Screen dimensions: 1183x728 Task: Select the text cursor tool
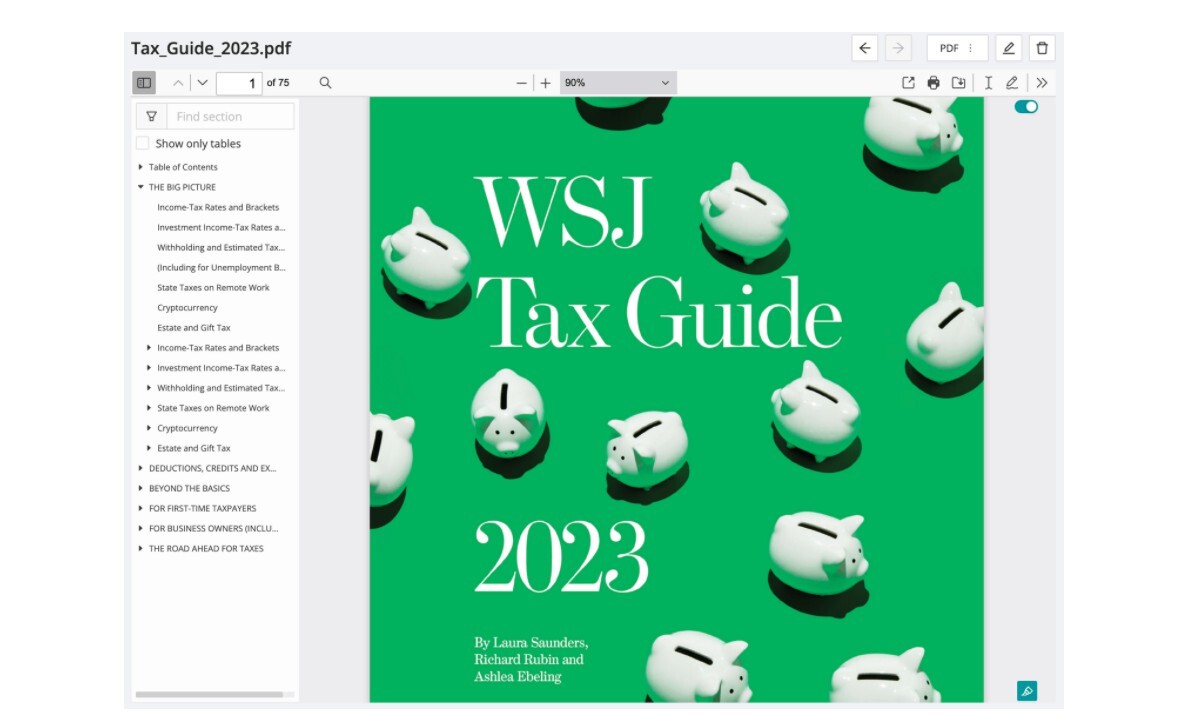[988, 83]
